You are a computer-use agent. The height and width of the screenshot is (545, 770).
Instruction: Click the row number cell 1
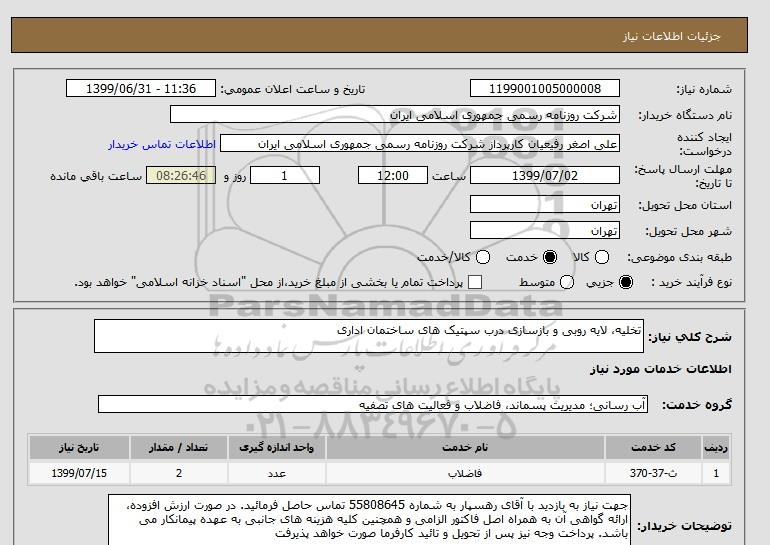click(x=716, y=473)
